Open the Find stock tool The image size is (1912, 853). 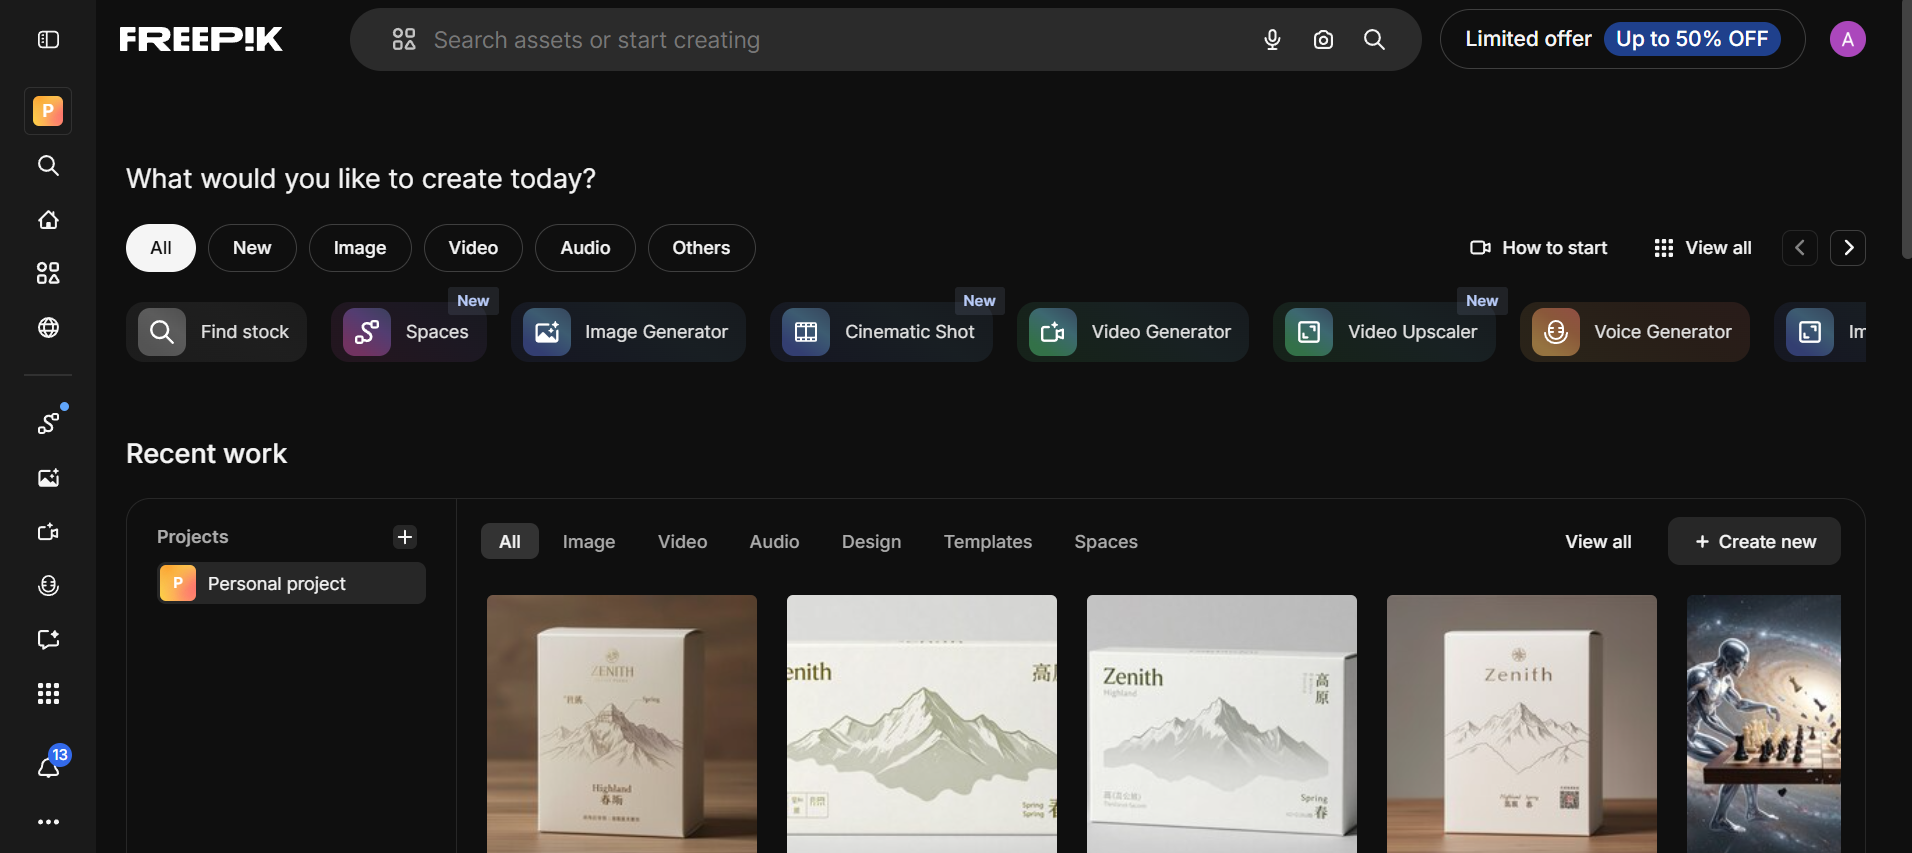pos(216,332)
